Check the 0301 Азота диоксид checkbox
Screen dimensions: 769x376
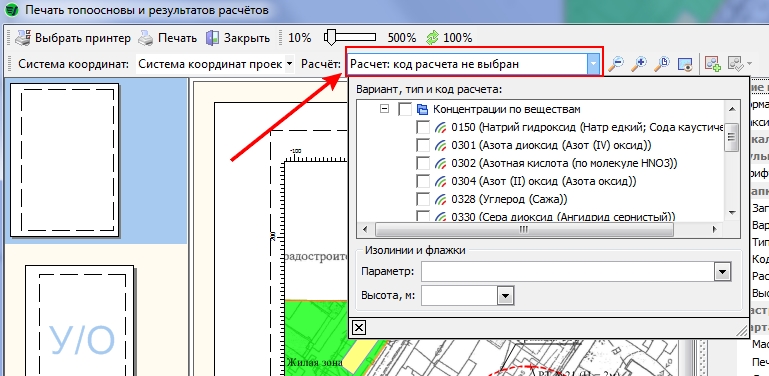click(x=423, y=146)
